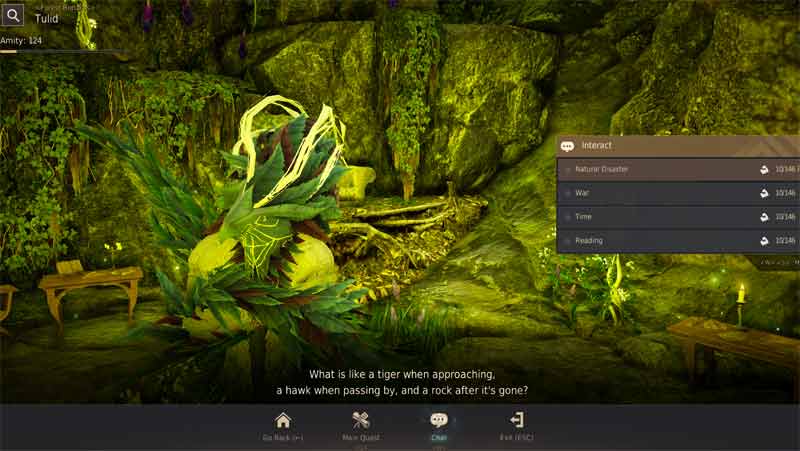Click the energy cost value in Time row

pyautogui.click(x=785, y=217)
